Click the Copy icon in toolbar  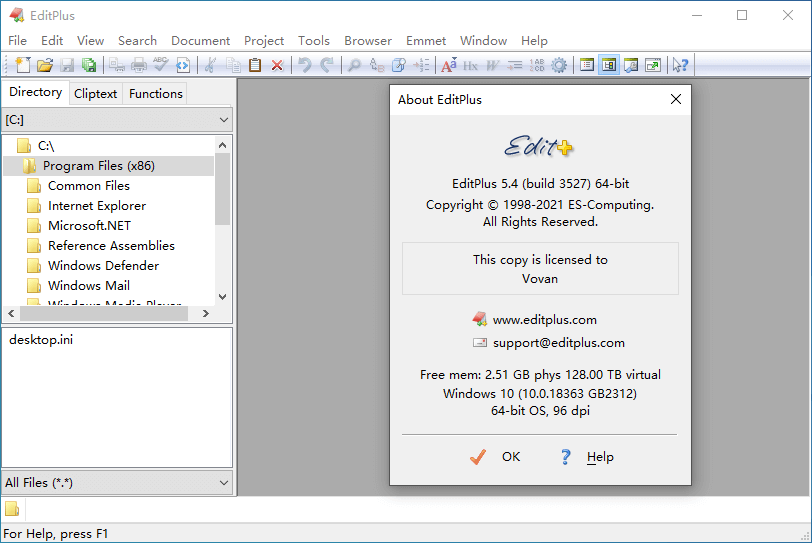[233, 65]
